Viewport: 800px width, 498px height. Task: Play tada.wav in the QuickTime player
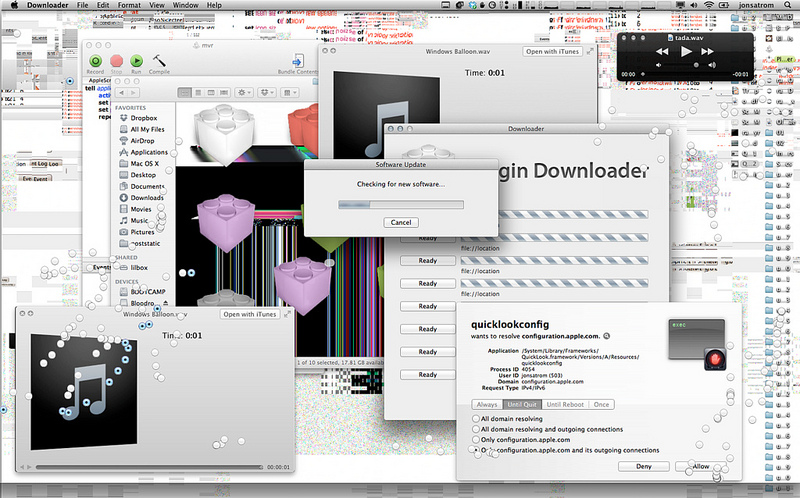(x=686, y=52)
